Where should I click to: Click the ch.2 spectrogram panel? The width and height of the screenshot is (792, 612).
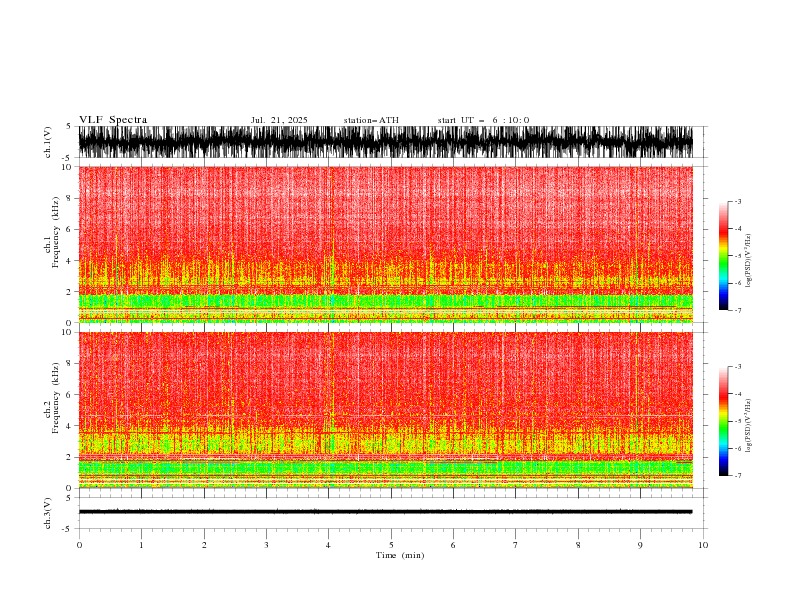coord(385,410)
